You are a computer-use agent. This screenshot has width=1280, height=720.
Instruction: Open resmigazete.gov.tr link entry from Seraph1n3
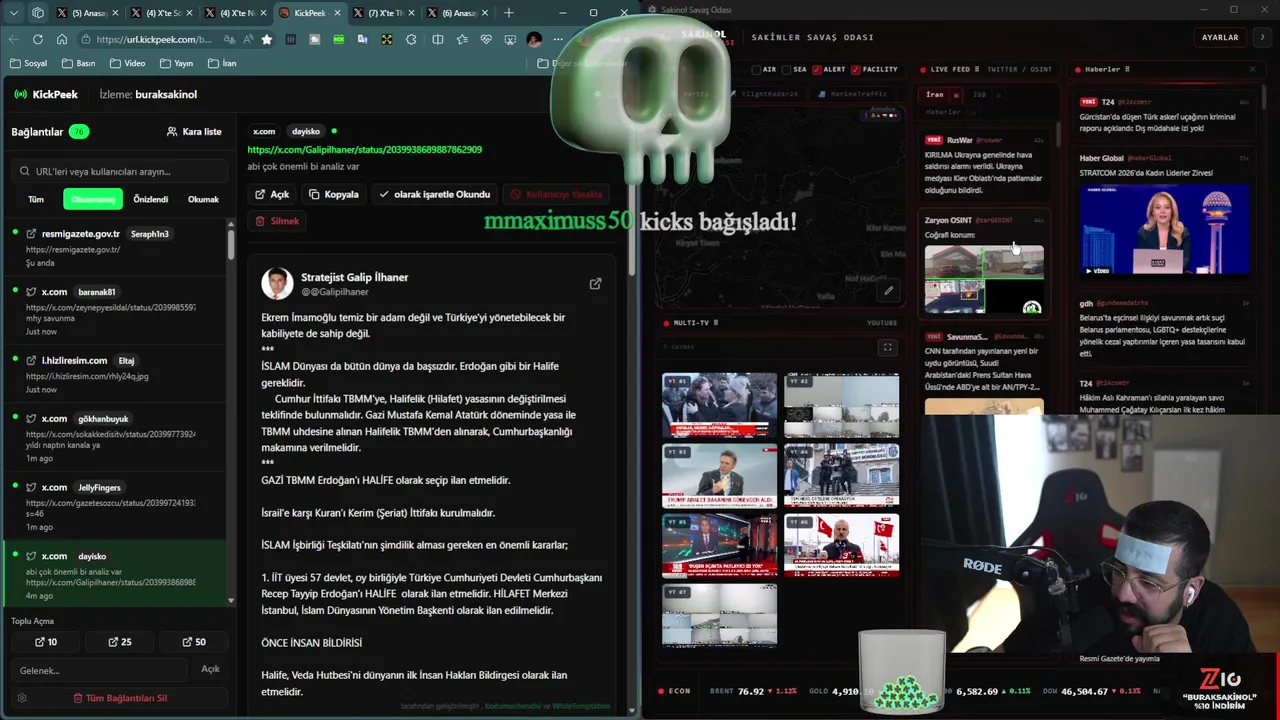coord(114,247)
